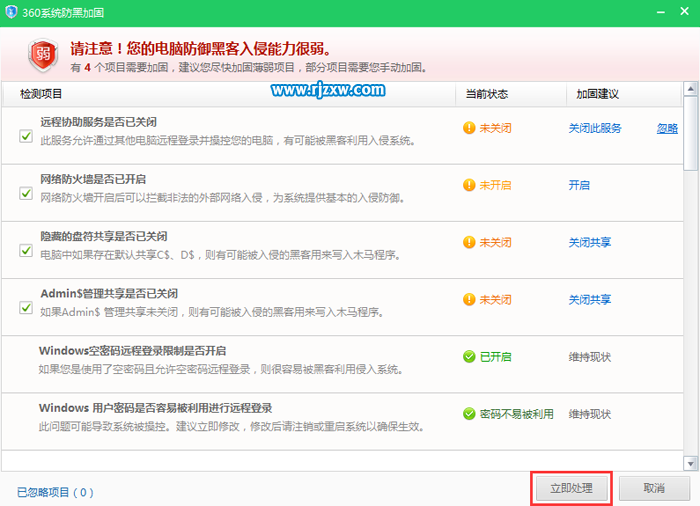
Task: Uncheck 网络防火墙是否已开启 checkbox
Action: [26, 193]
